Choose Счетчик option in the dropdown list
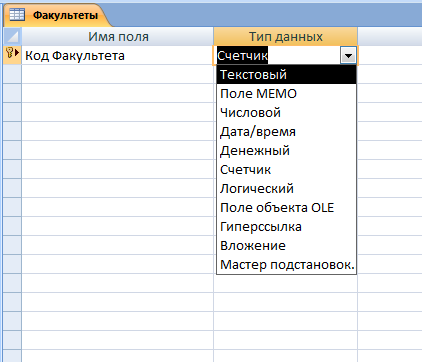Image resolution: width=422 pixels, height=362 pixels. 286,169
